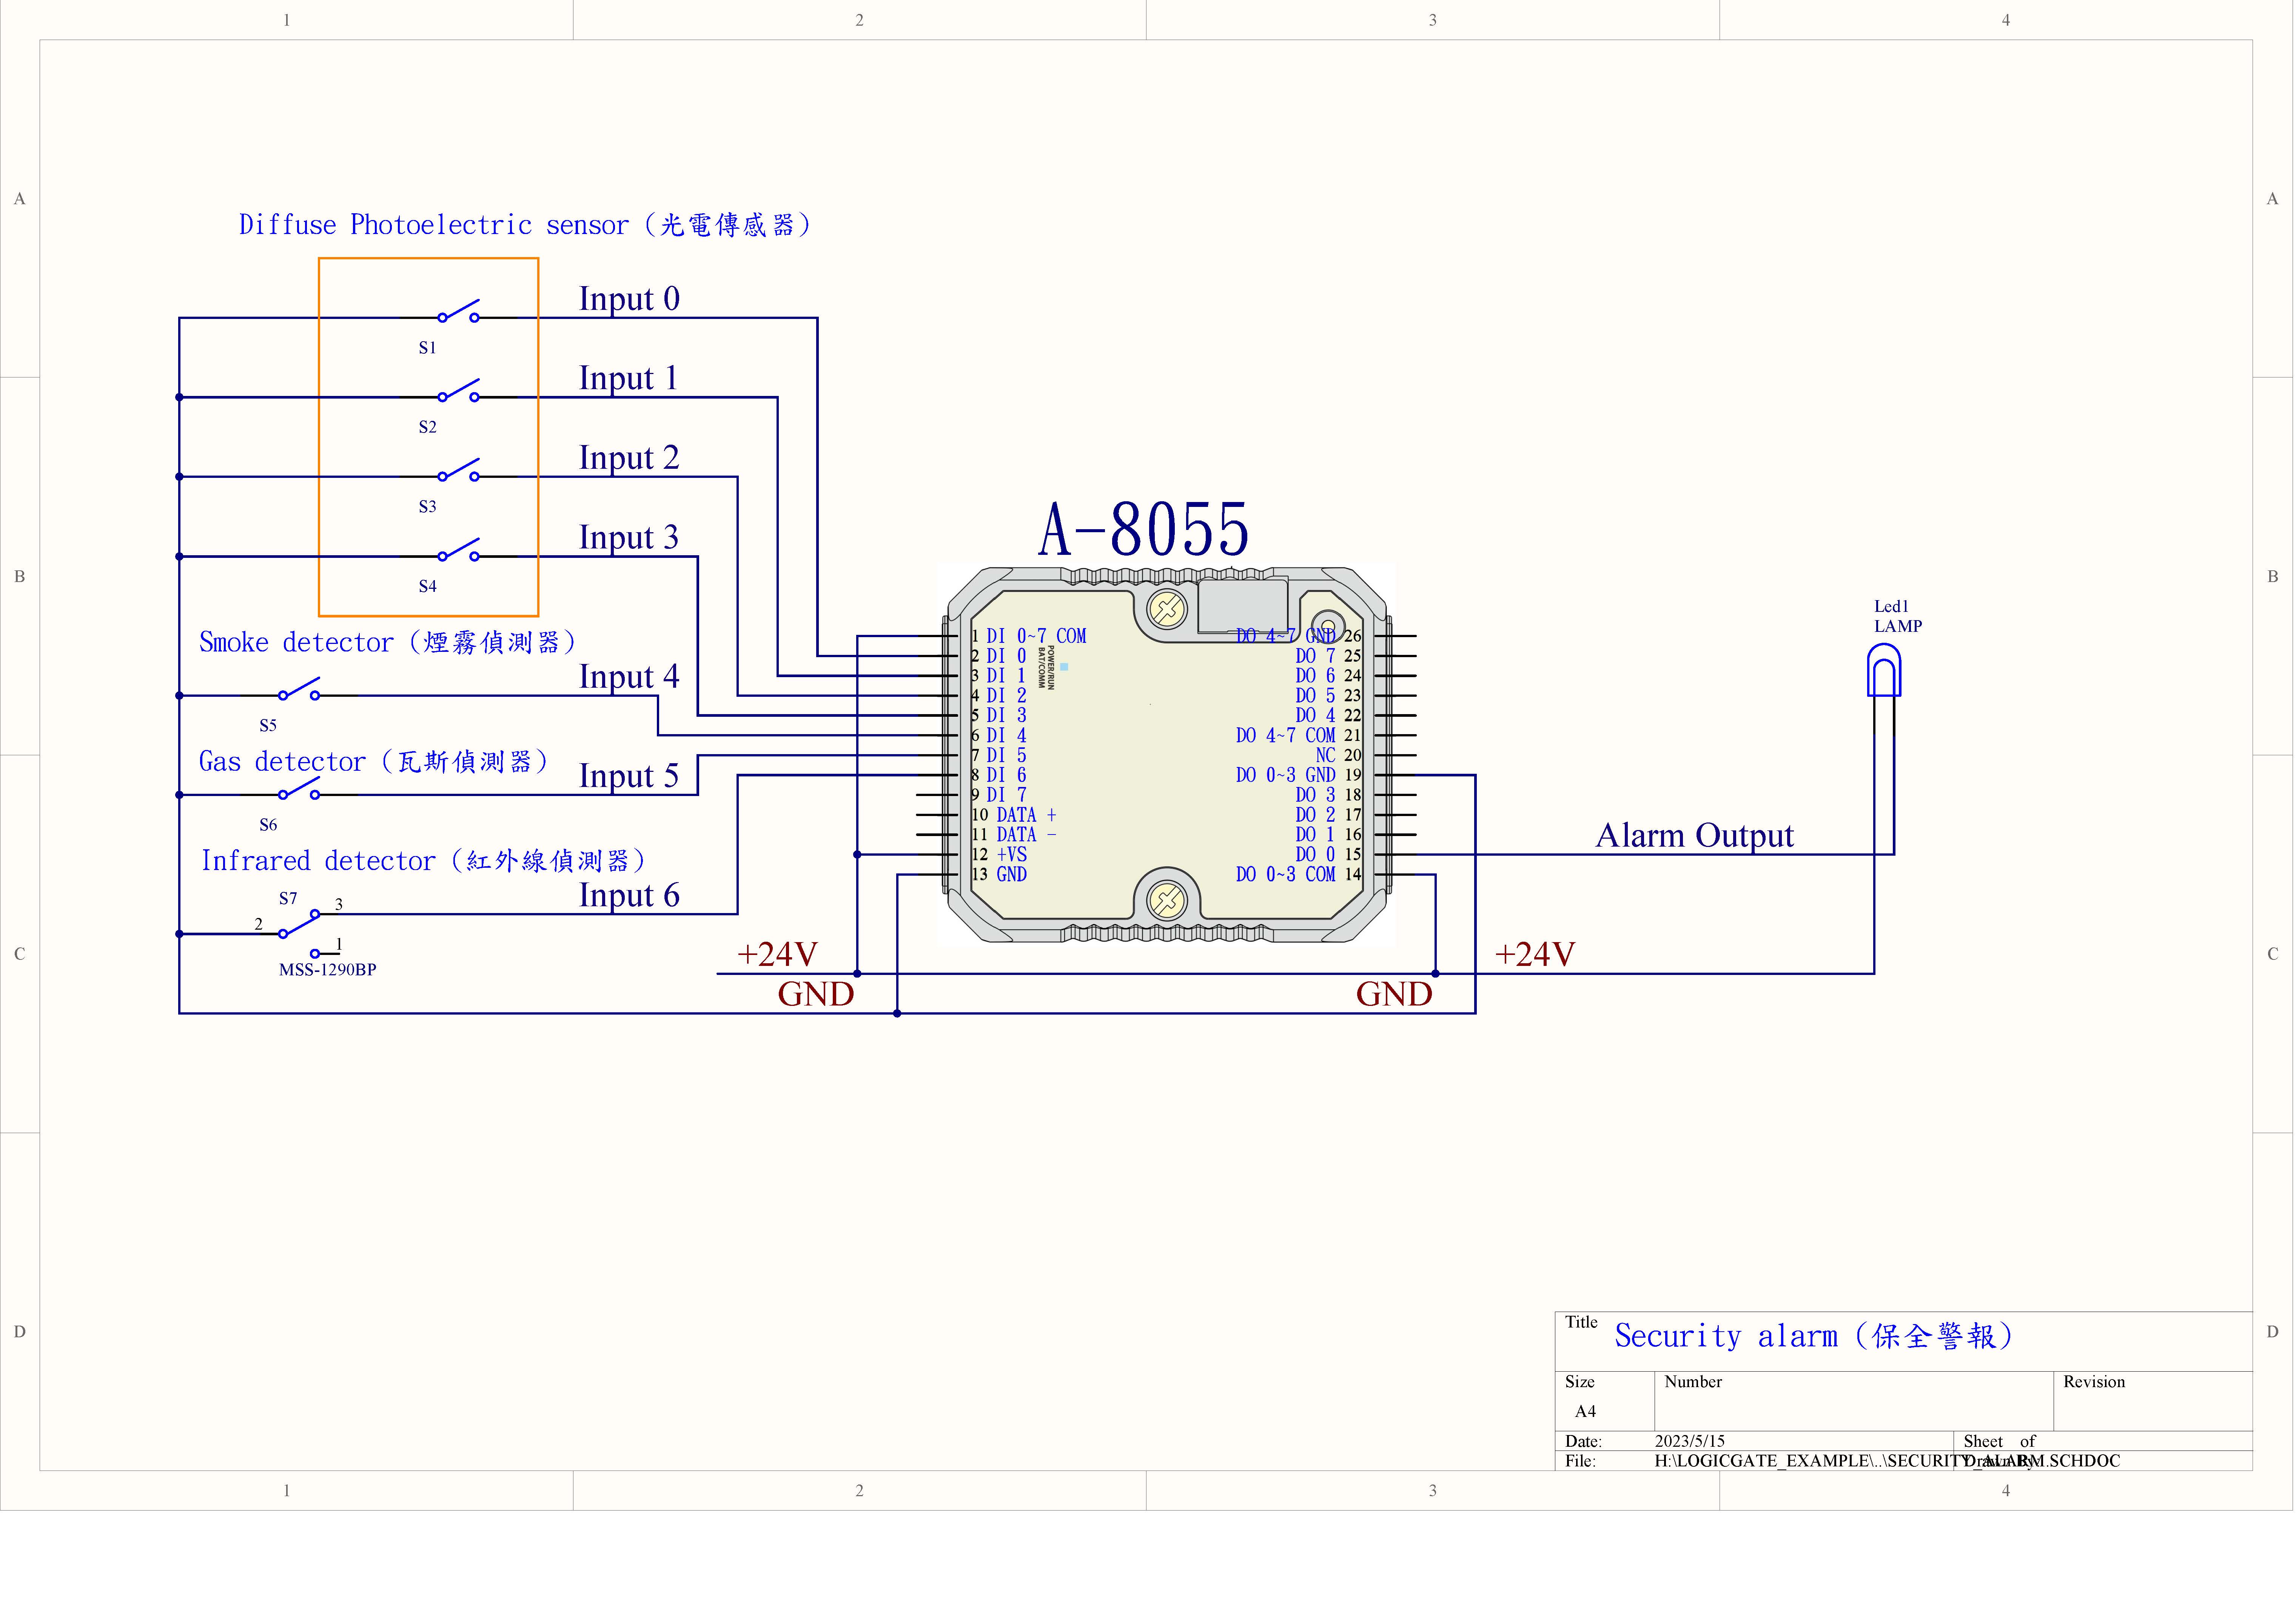Viewport: 2296px width, 1620px height.
Task: Click the Input 1 net label
Action: point(629,378)
